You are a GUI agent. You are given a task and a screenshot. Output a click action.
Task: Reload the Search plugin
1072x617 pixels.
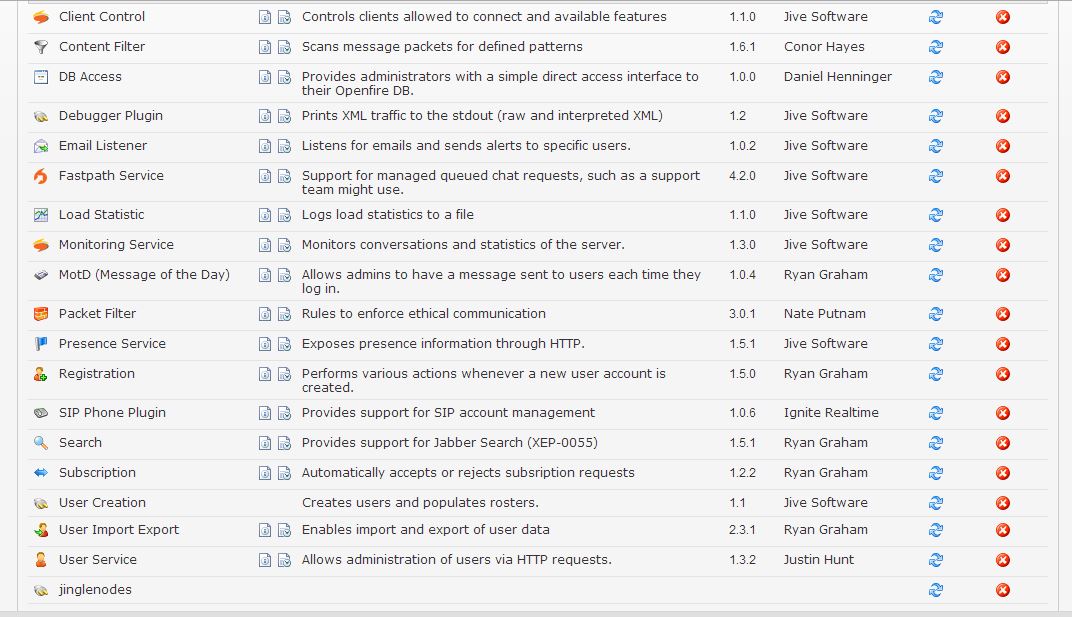(936, 444)
